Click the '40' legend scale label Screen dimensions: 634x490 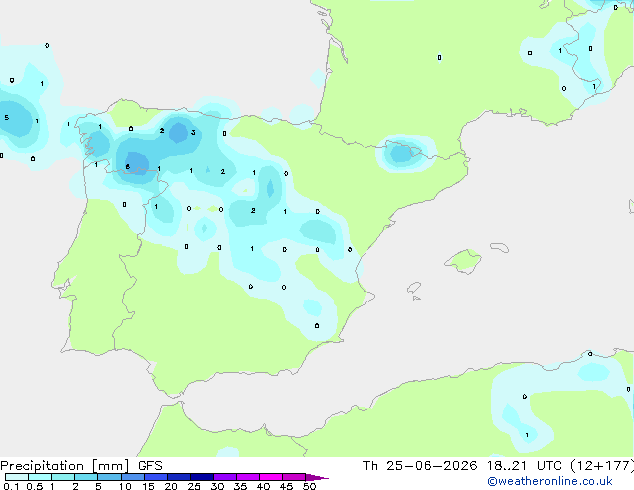pos(263,486)
